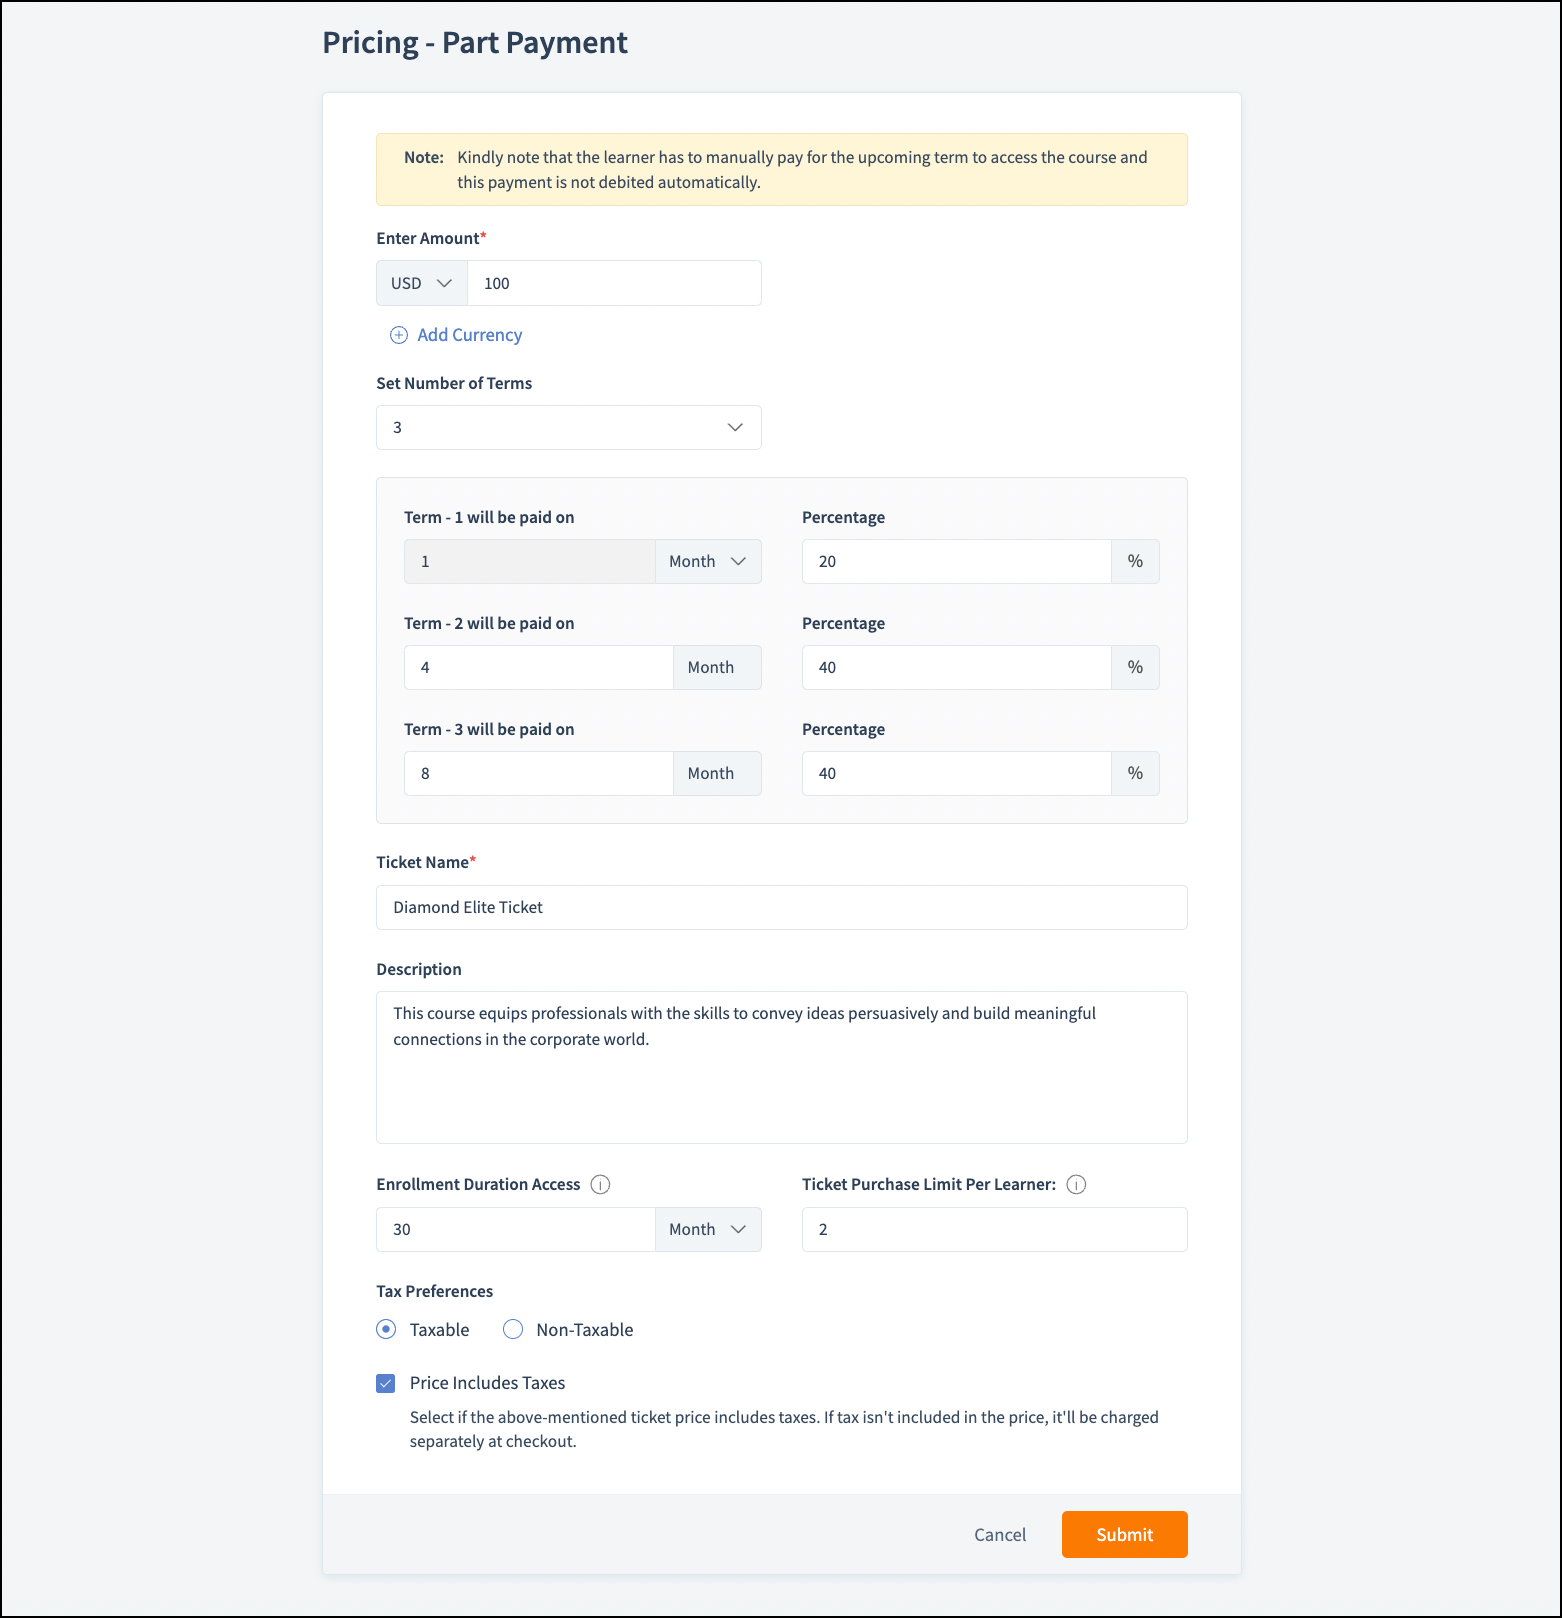This screenshot has width=1562, height=1618.
Task: Click the Cancel button
Action: pos(1000,1535)
